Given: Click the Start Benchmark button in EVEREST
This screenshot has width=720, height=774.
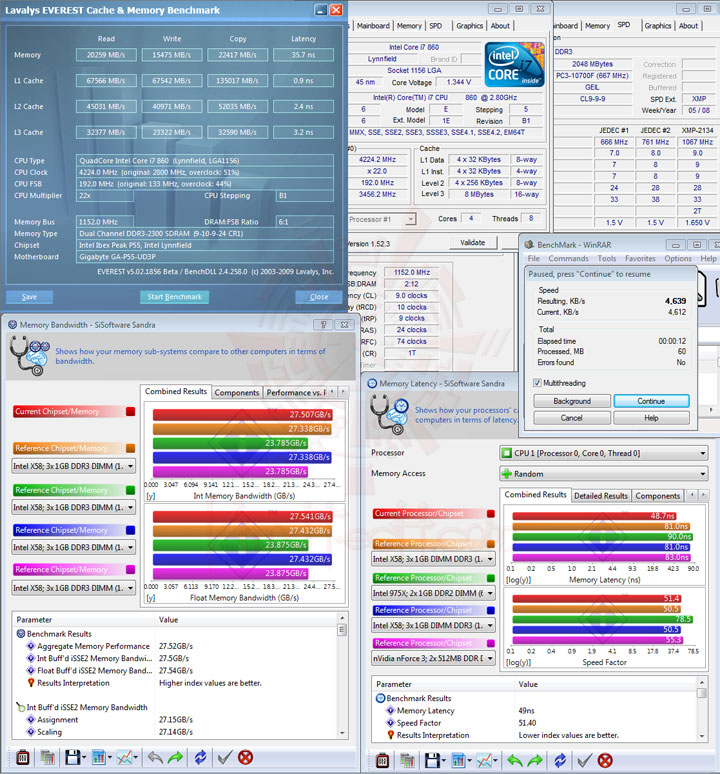Looking at the screenshot, I should 174,297.
